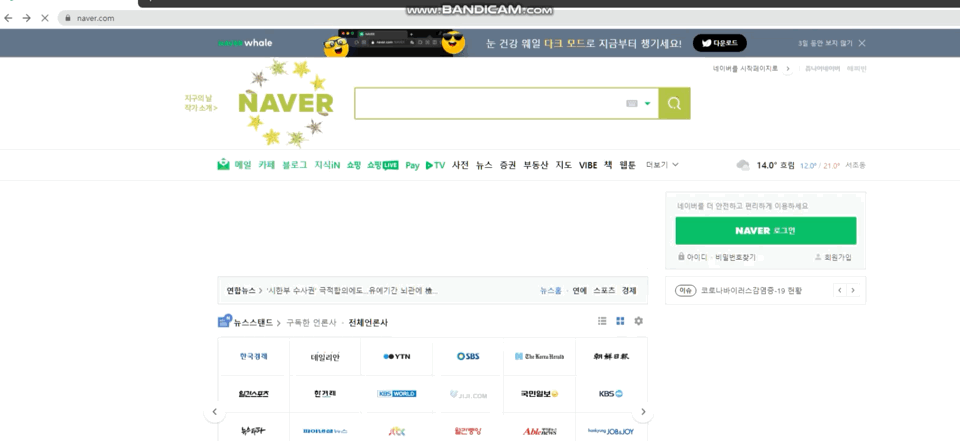The width and height of the screenshot is (960, 441).
Task: Click the NAVER logo
Action: pyautogui.click(x=286, y=103)
